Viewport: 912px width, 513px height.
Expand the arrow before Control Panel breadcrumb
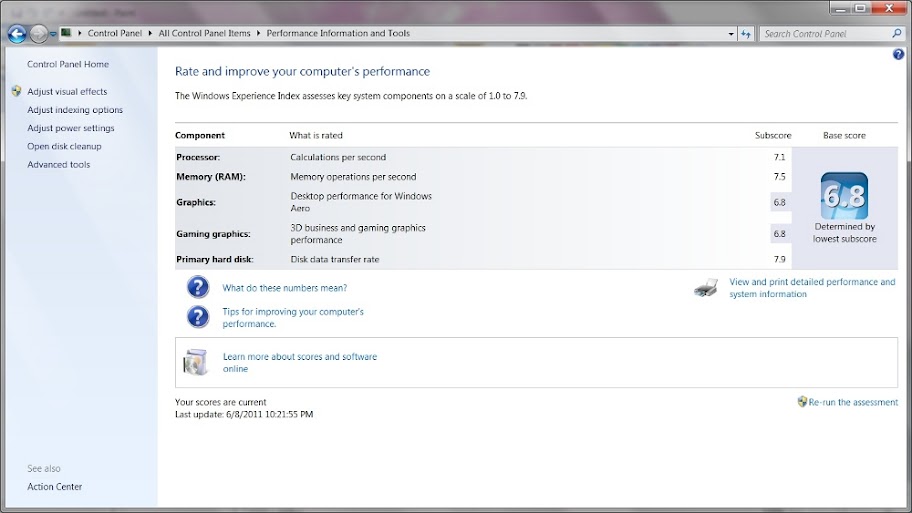click(x=80, y=33)
